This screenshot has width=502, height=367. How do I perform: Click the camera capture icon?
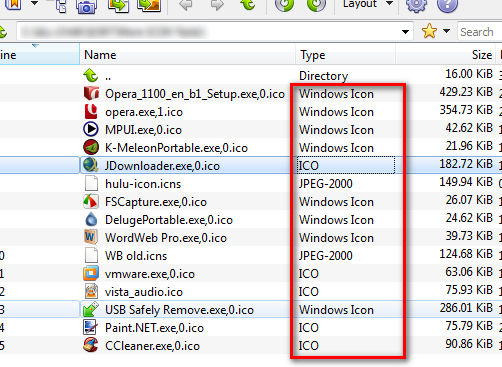coord(86,6)
